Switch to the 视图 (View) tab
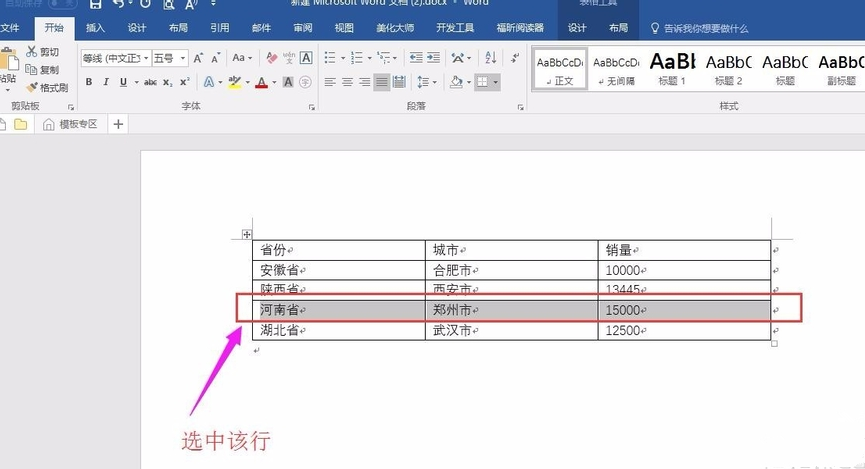 click(344, 28)
